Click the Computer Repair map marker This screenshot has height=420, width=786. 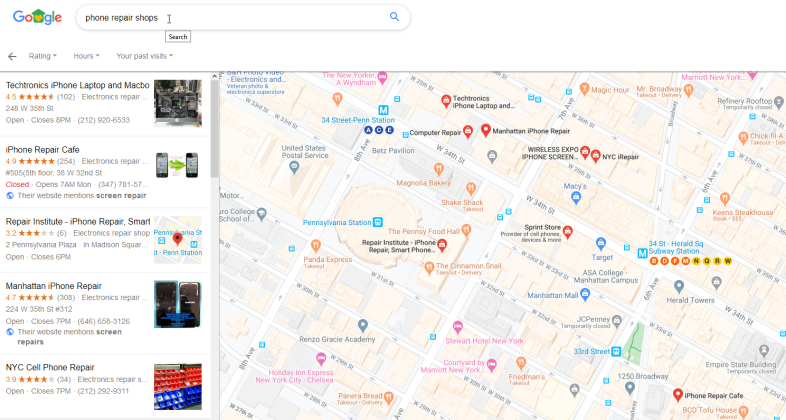tap(468, 132)
